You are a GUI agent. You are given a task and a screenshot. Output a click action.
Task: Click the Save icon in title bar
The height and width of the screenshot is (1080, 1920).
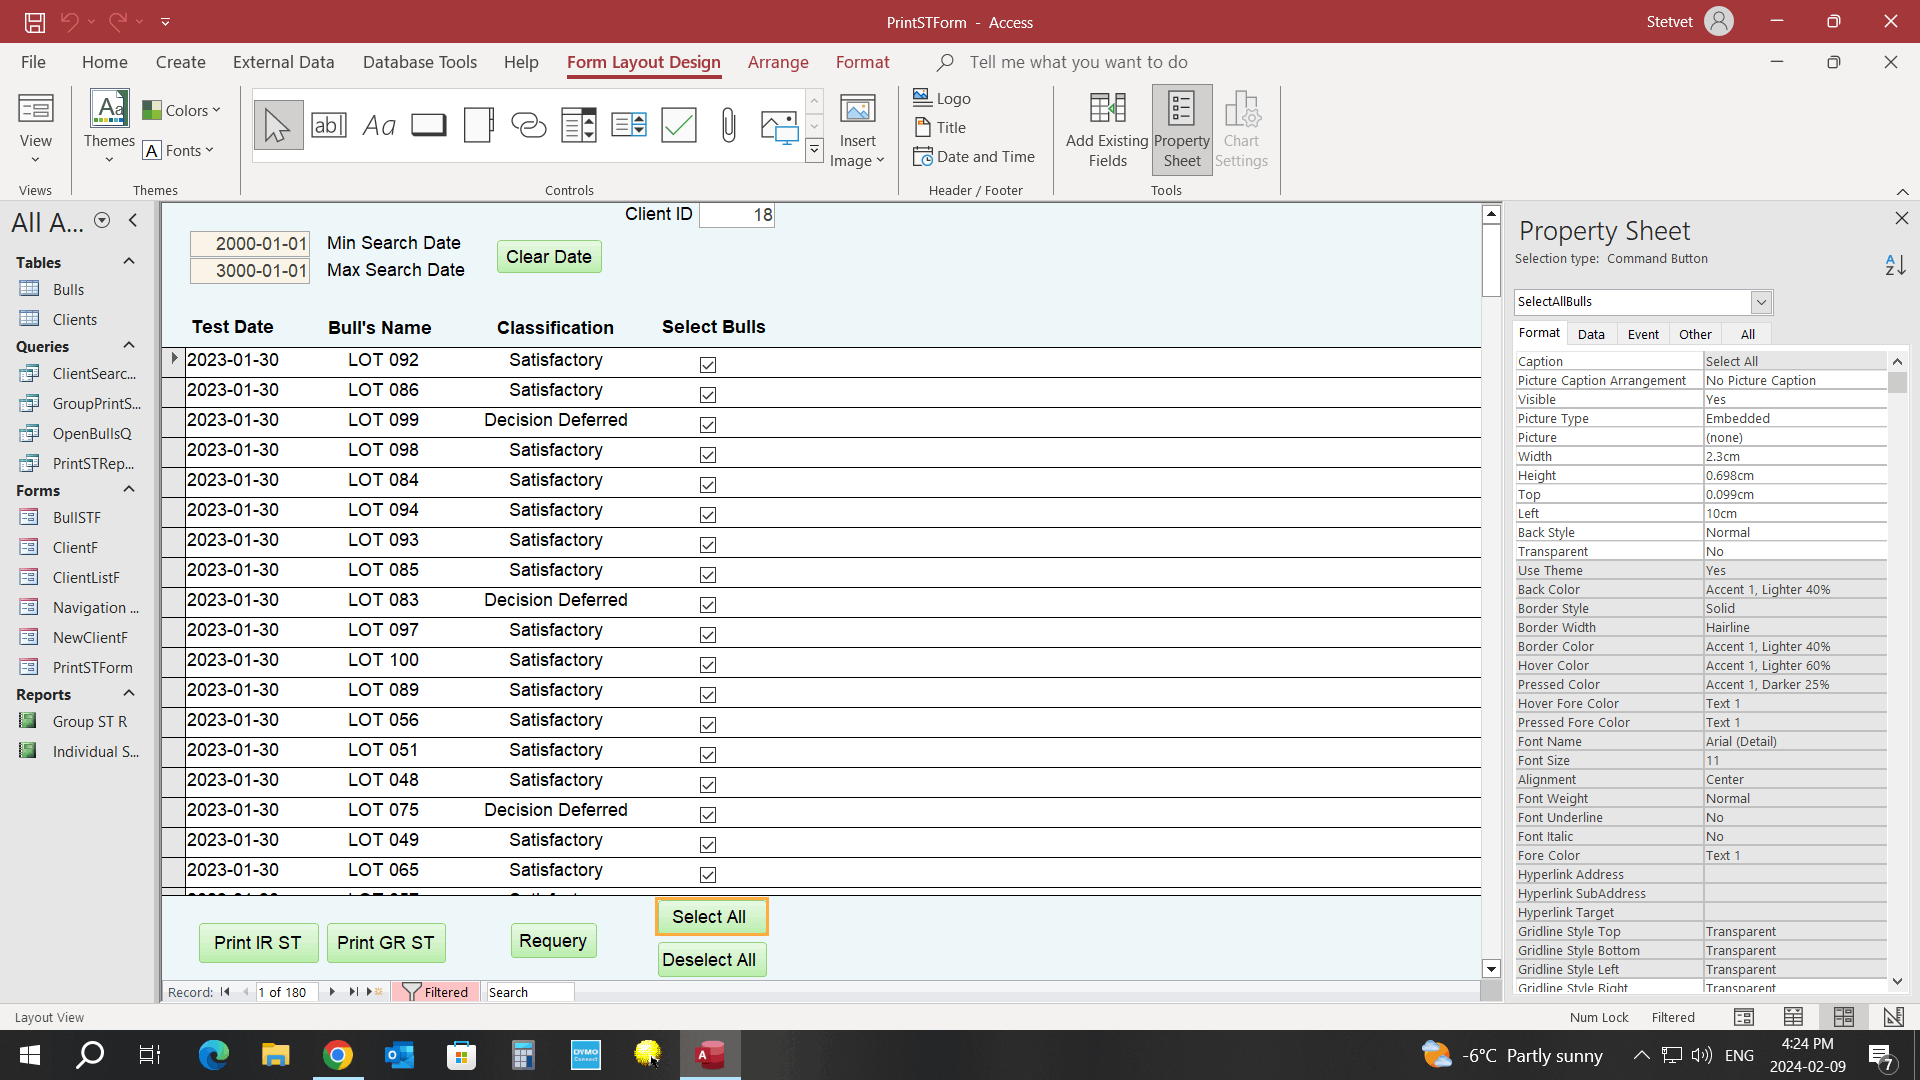click(x=35, y=21)
